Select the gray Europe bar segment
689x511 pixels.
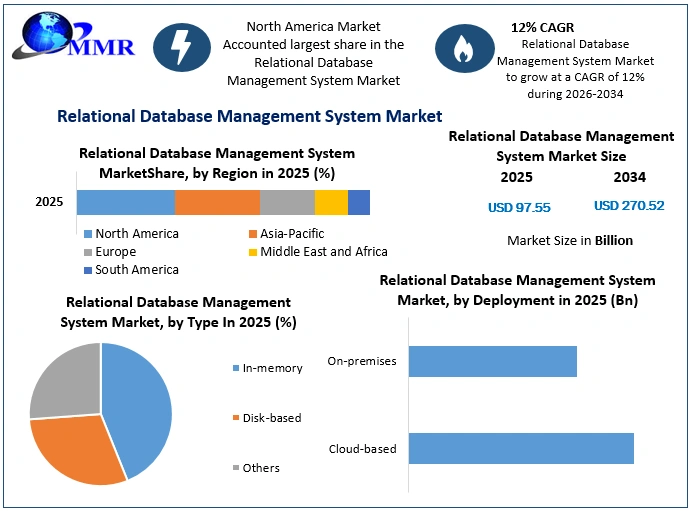(287, 203)
